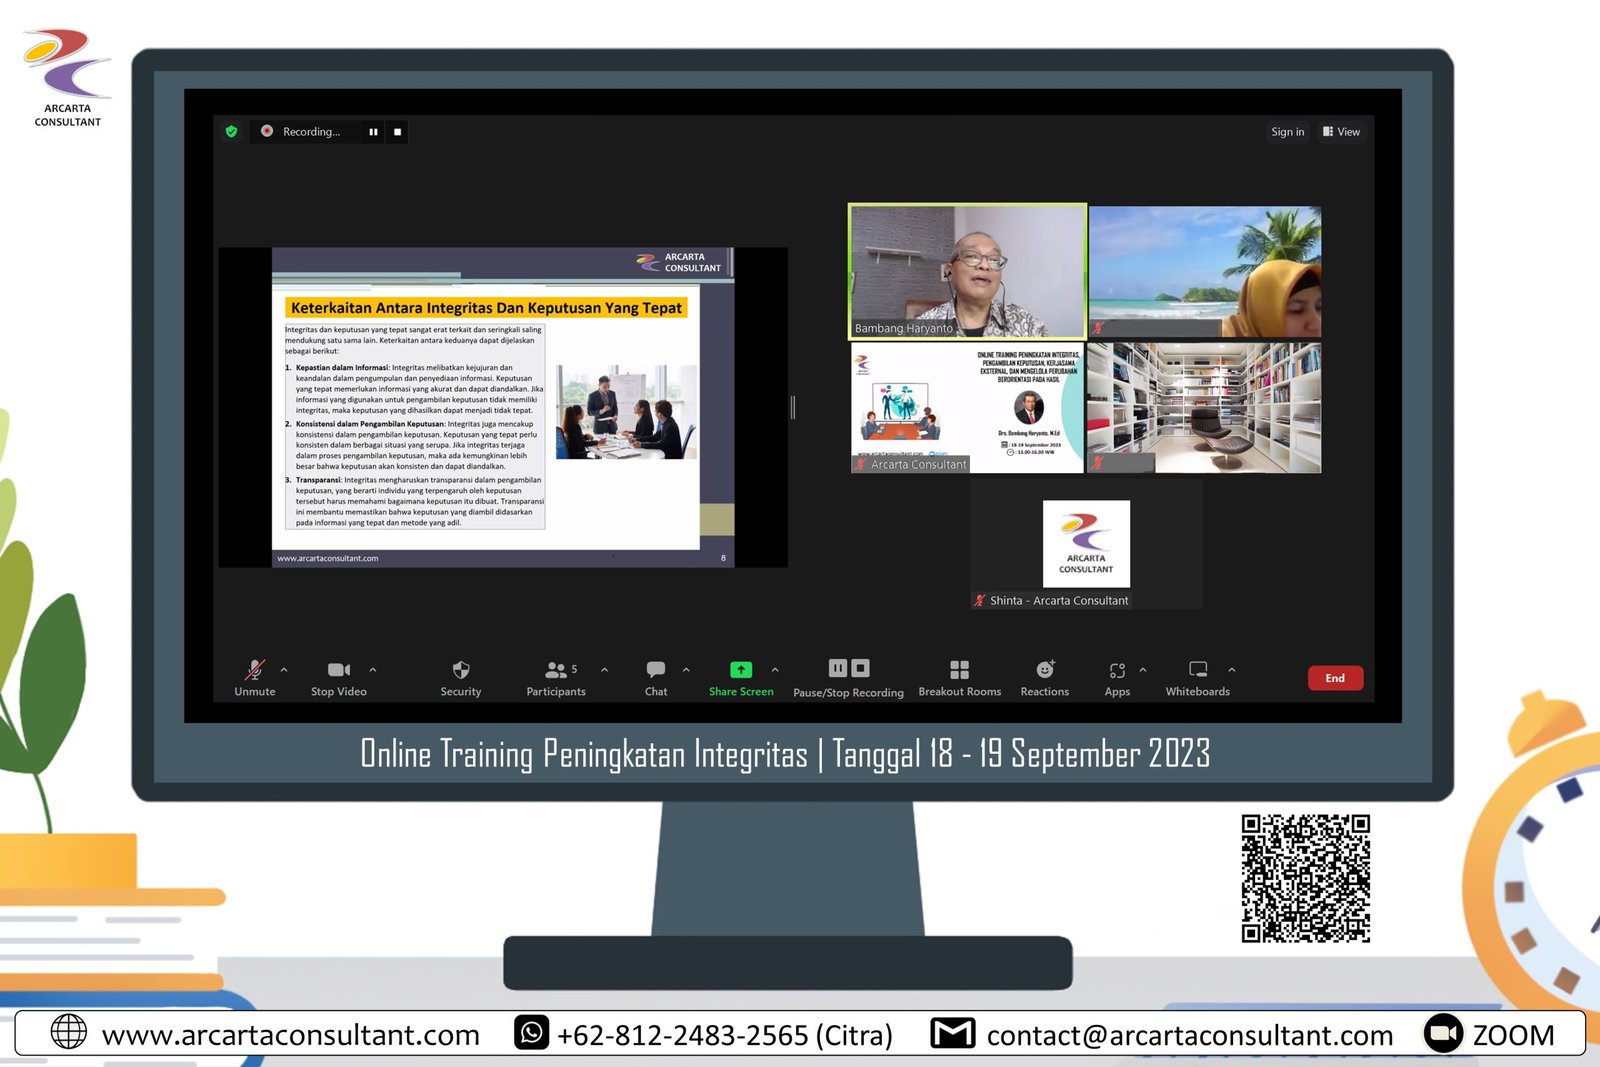Open Whiteboards
Screen dimensions: 1600x1067
pyautogui.click(x=1198, y=670)
